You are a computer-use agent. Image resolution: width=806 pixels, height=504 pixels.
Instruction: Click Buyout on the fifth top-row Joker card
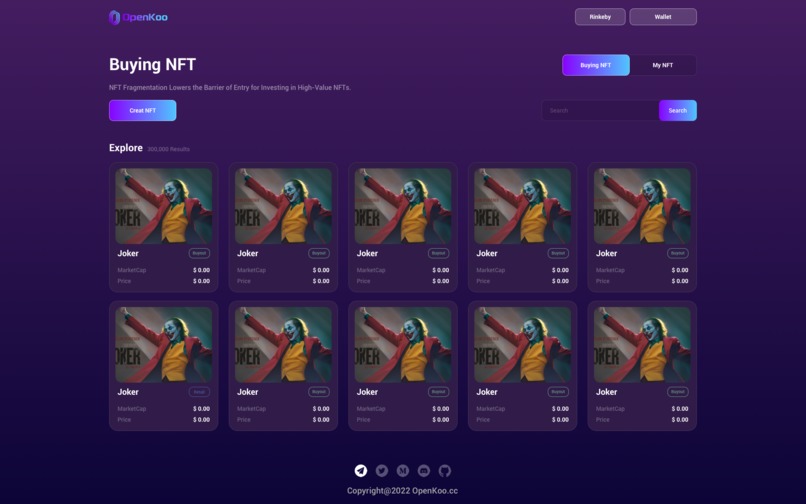(x=677, y=253)
